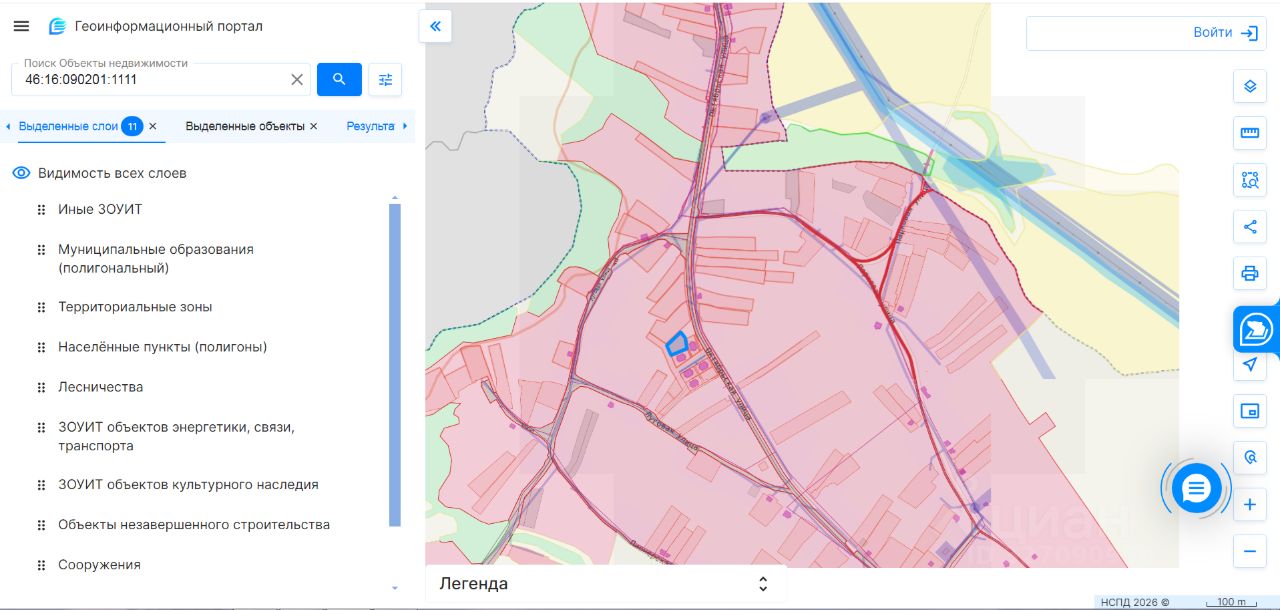The image size is (1280, 610).
Task: Toggle visibility of all layers
Action: [x=21, y=173]
